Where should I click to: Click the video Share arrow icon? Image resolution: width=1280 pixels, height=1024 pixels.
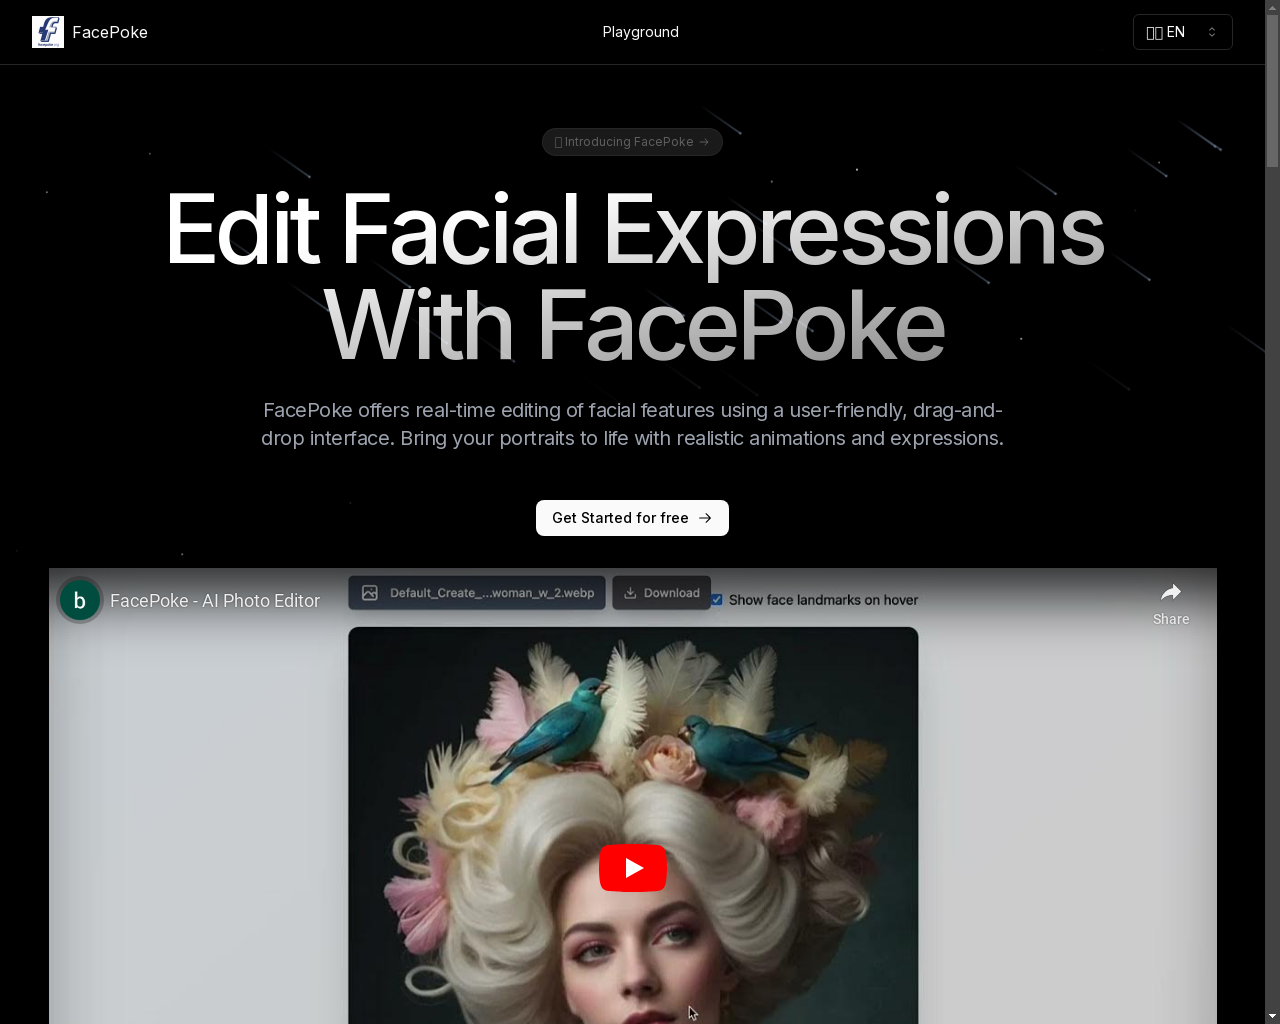pyautogui.click(x=1171, y=592)
